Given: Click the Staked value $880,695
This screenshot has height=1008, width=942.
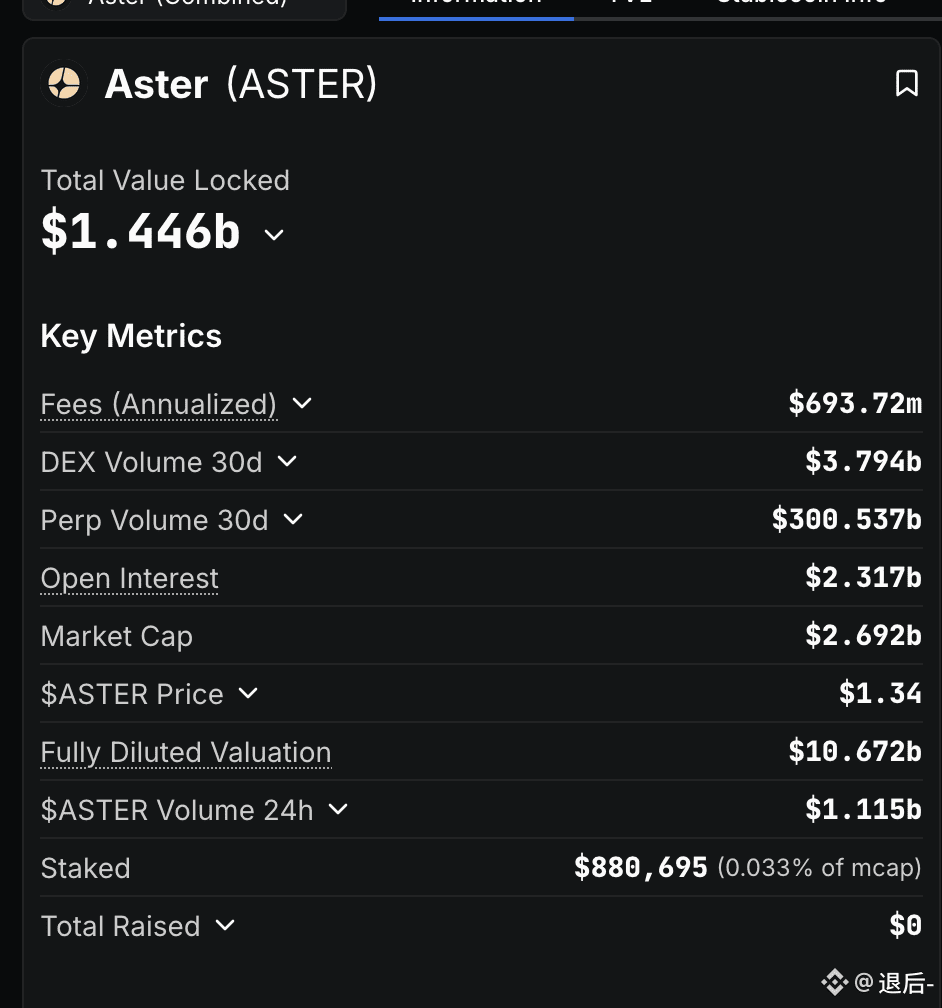Looking at the screenshot, I should 640,867.
